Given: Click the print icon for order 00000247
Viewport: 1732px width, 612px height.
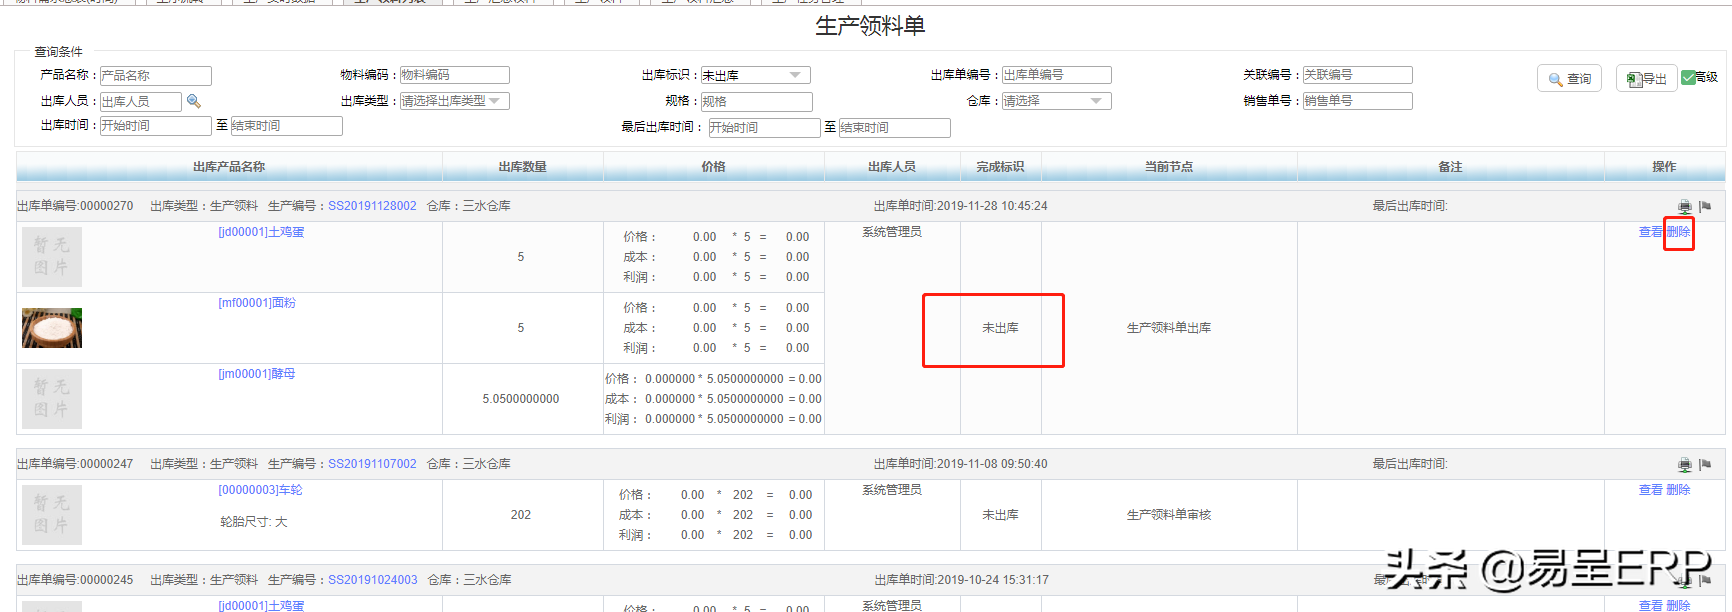Looking at the screenshot, I should coord(1685,465).
